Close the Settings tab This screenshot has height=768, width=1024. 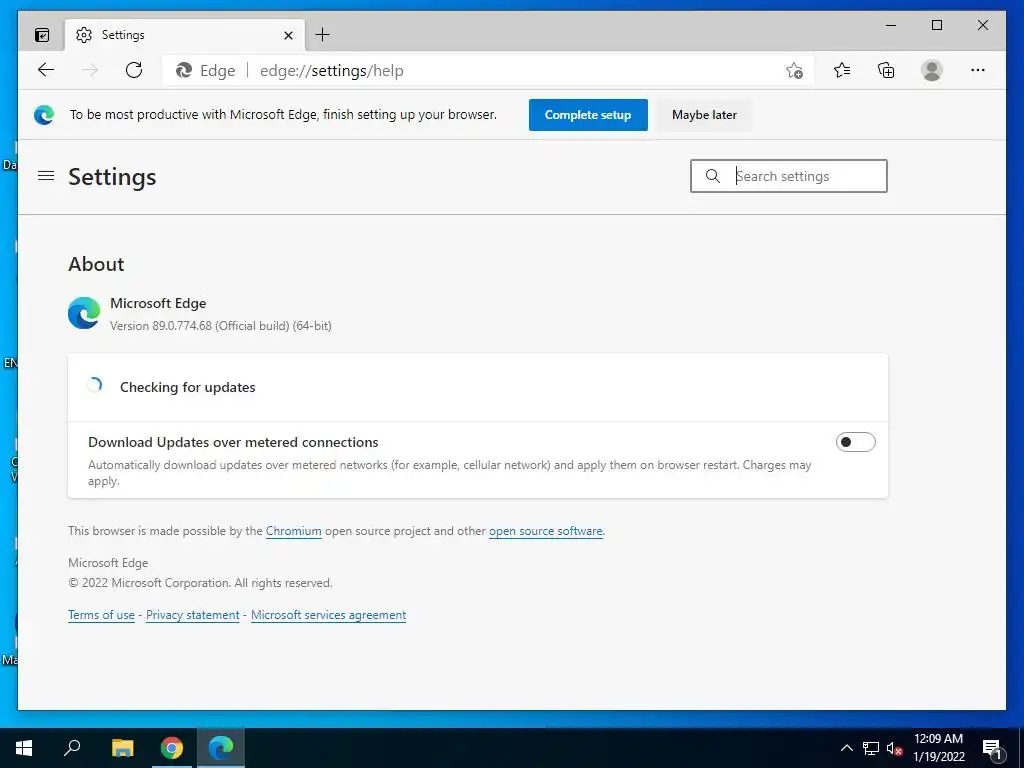pyautogui.click(x=288, y=35)
